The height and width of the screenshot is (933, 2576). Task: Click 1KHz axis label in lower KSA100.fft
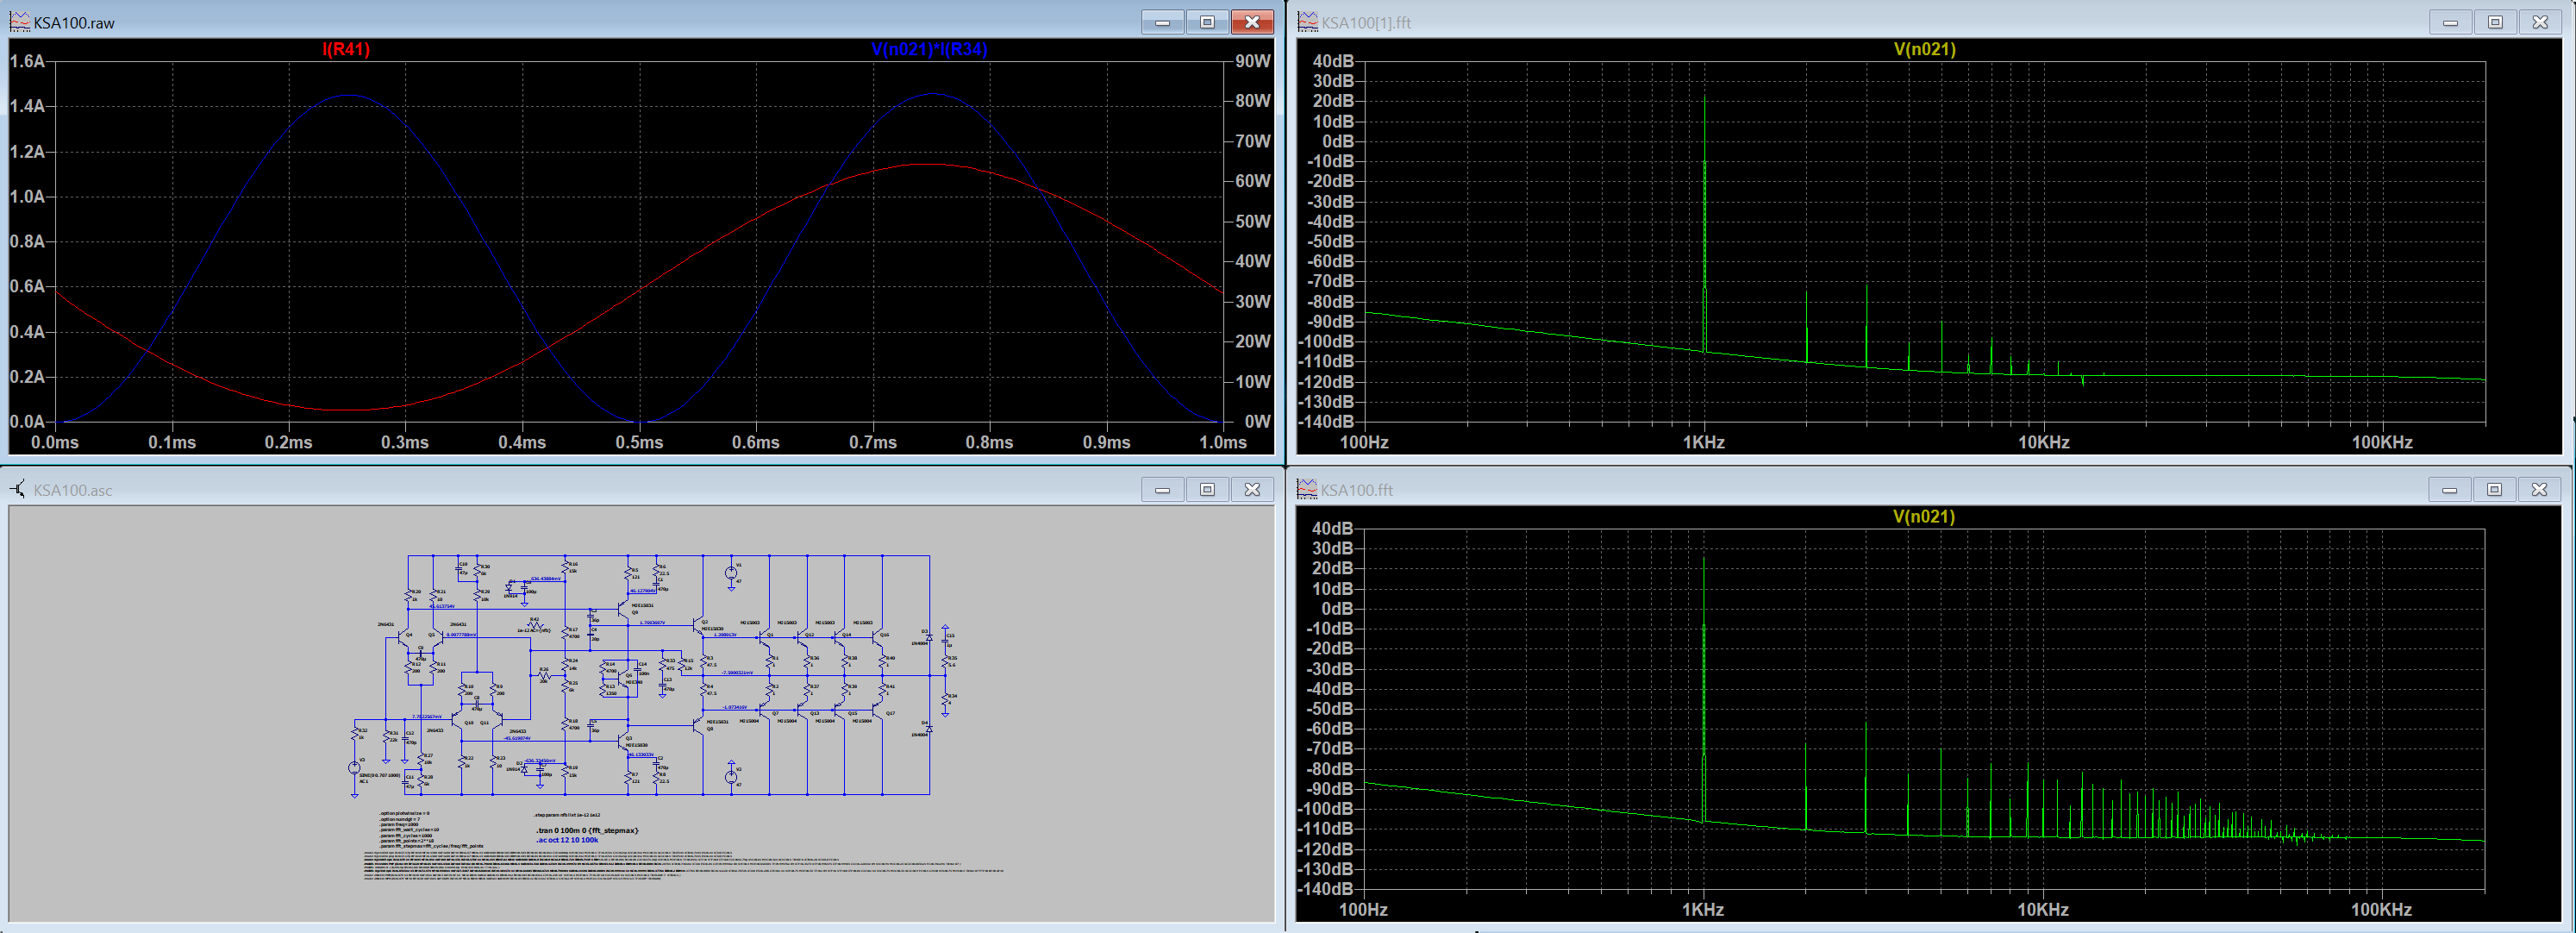1703,909
